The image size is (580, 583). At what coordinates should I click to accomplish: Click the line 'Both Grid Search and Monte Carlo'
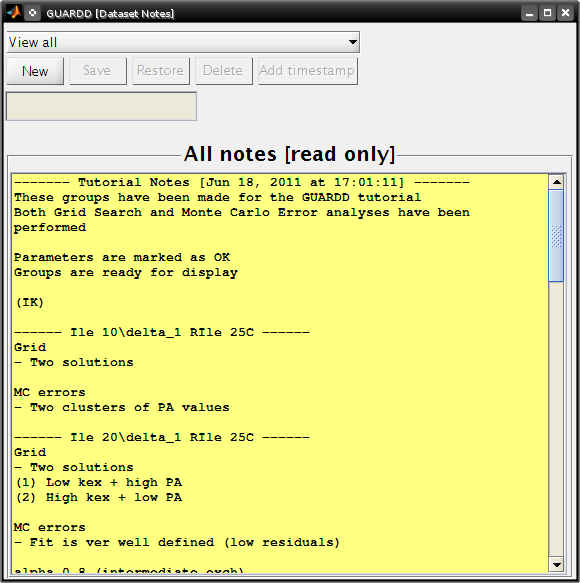point(242,212)
